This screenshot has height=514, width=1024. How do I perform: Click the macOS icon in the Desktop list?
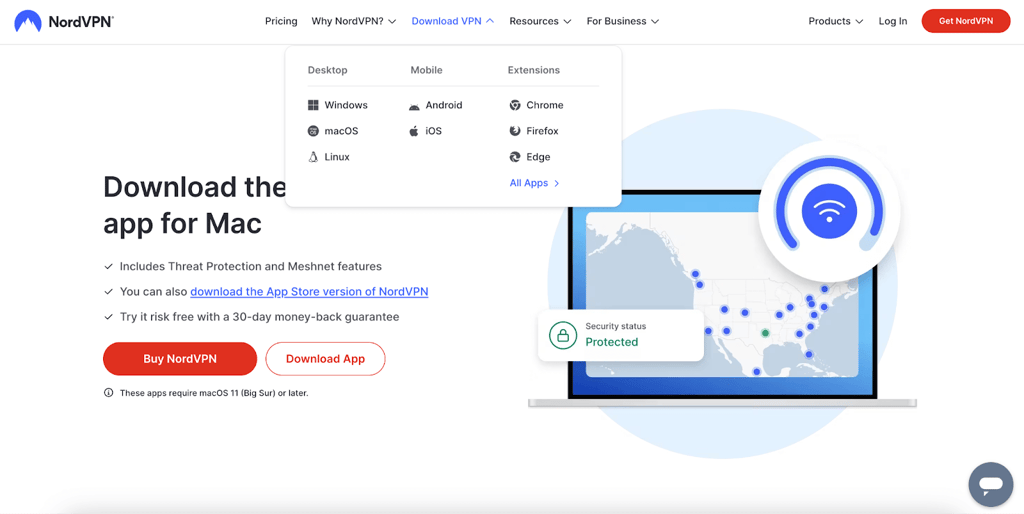tap(313, 131)
